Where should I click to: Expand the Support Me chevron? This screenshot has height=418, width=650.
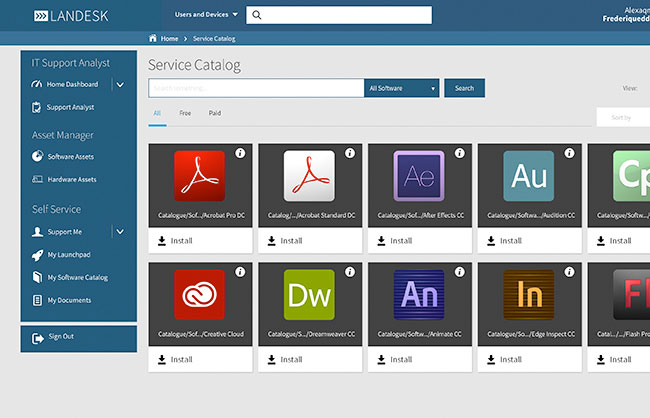(120, 232)
